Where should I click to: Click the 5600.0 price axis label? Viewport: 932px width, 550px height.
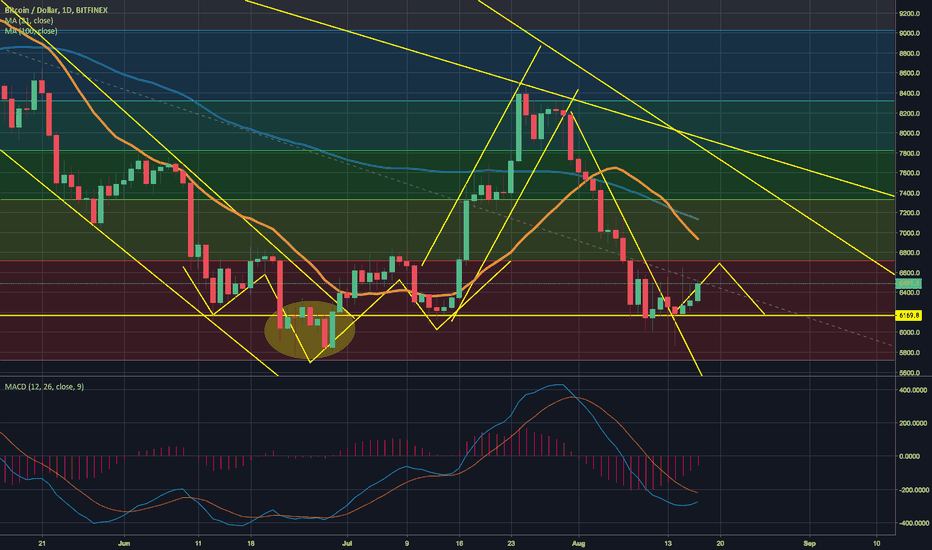[x=909, y=373]
